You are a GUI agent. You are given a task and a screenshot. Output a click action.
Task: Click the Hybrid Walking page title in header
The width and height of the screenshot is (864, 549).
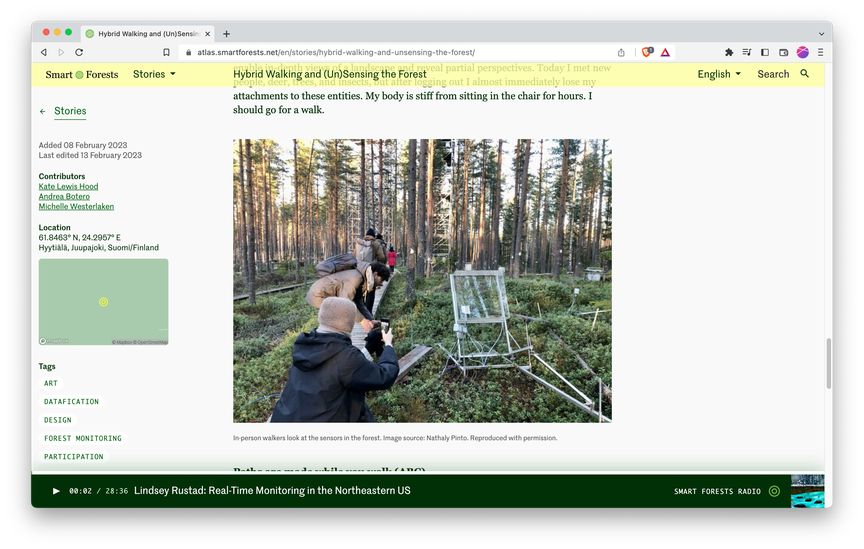point(330,74)
